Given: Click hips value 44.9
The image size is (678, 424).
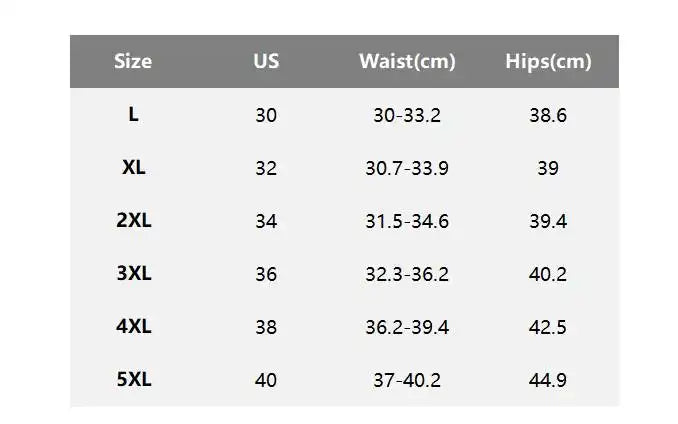Looking at the screenshot, I should tap(548, 380).
